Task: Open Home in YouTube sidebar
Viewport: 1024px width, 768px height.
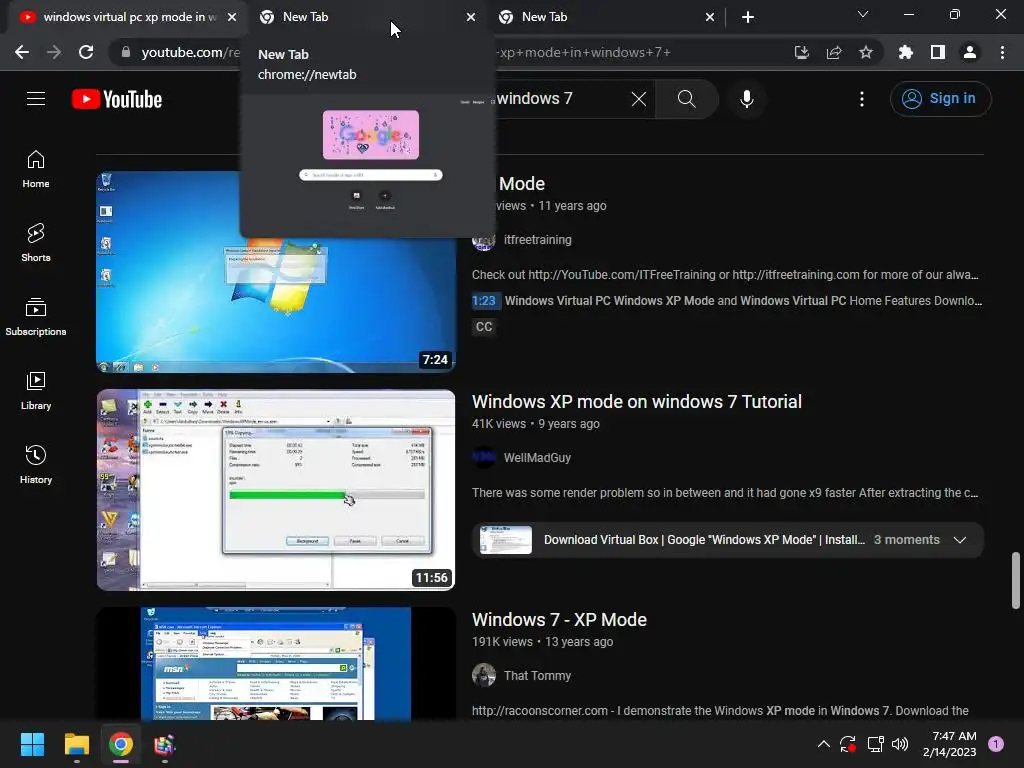Action: point(36,169)
